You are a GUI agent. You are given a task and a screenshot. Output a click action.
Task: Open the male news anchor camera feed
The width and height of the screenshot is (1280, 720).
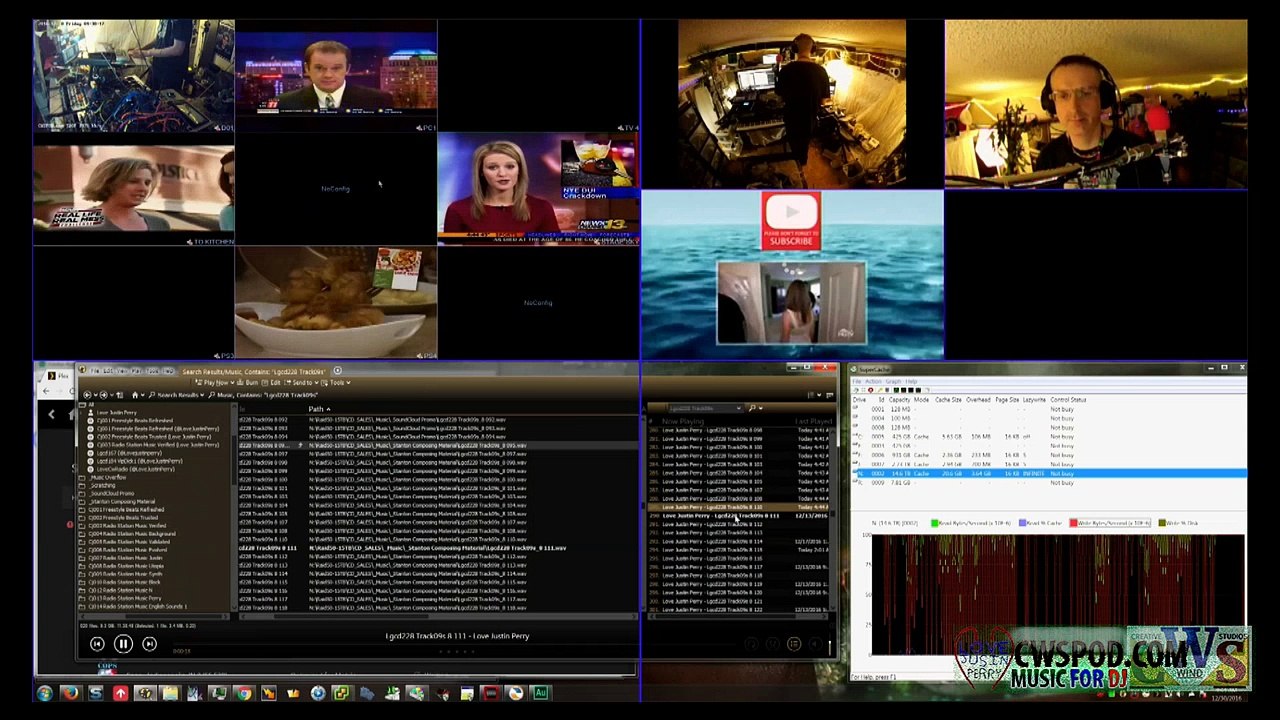336,76
